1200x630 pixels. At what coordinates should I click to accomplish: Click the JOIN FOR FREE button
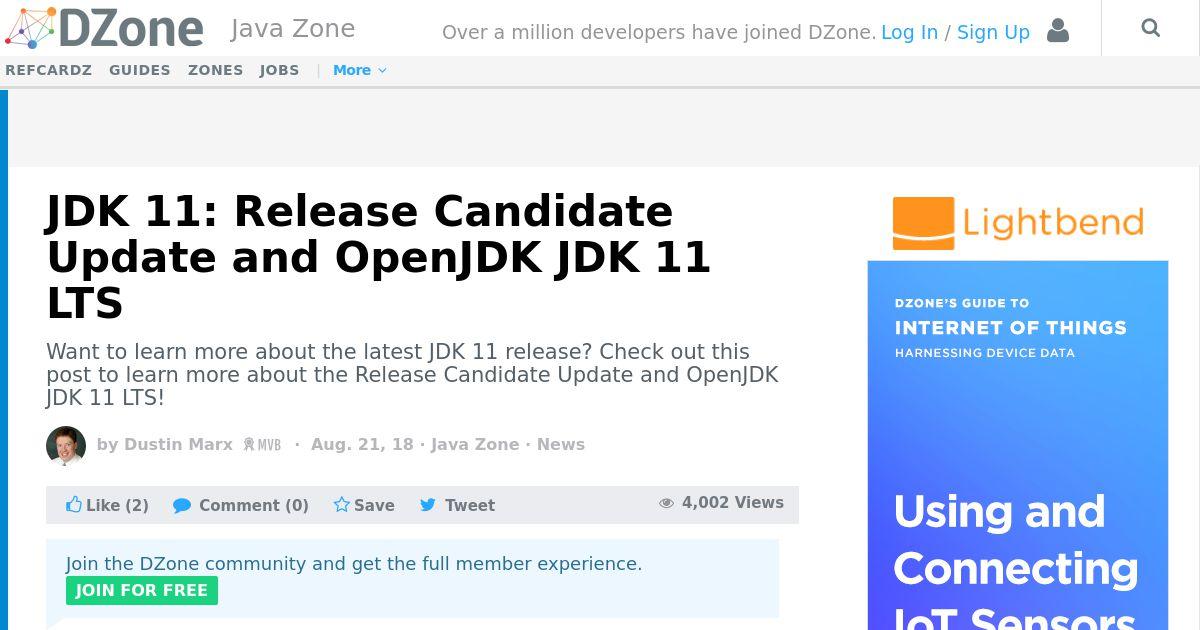[x=142, y=590]
